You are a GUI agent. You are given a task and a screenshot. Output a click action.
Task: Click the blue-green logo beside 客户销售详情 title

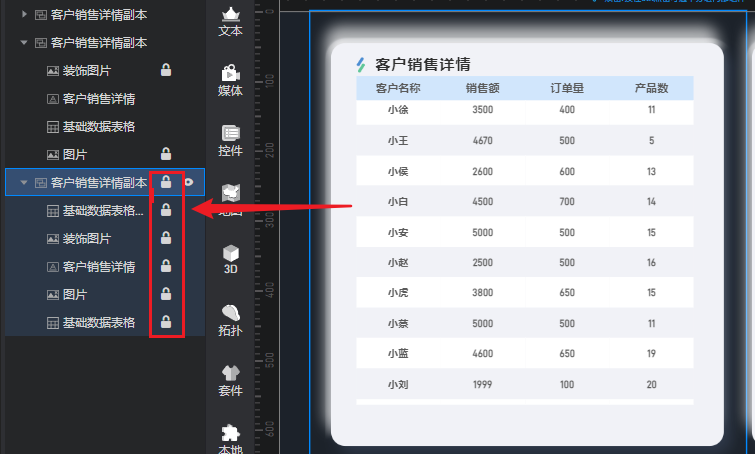click(361, 65)
